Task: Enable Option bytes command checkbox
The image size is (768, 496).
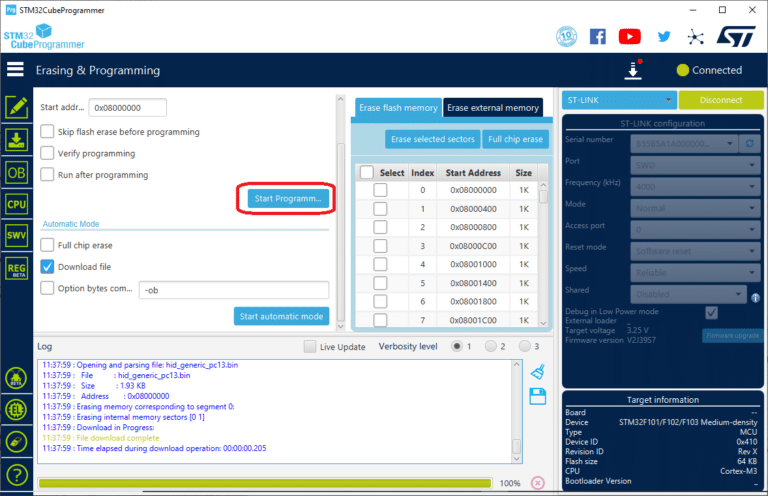Action: point(47,288)
